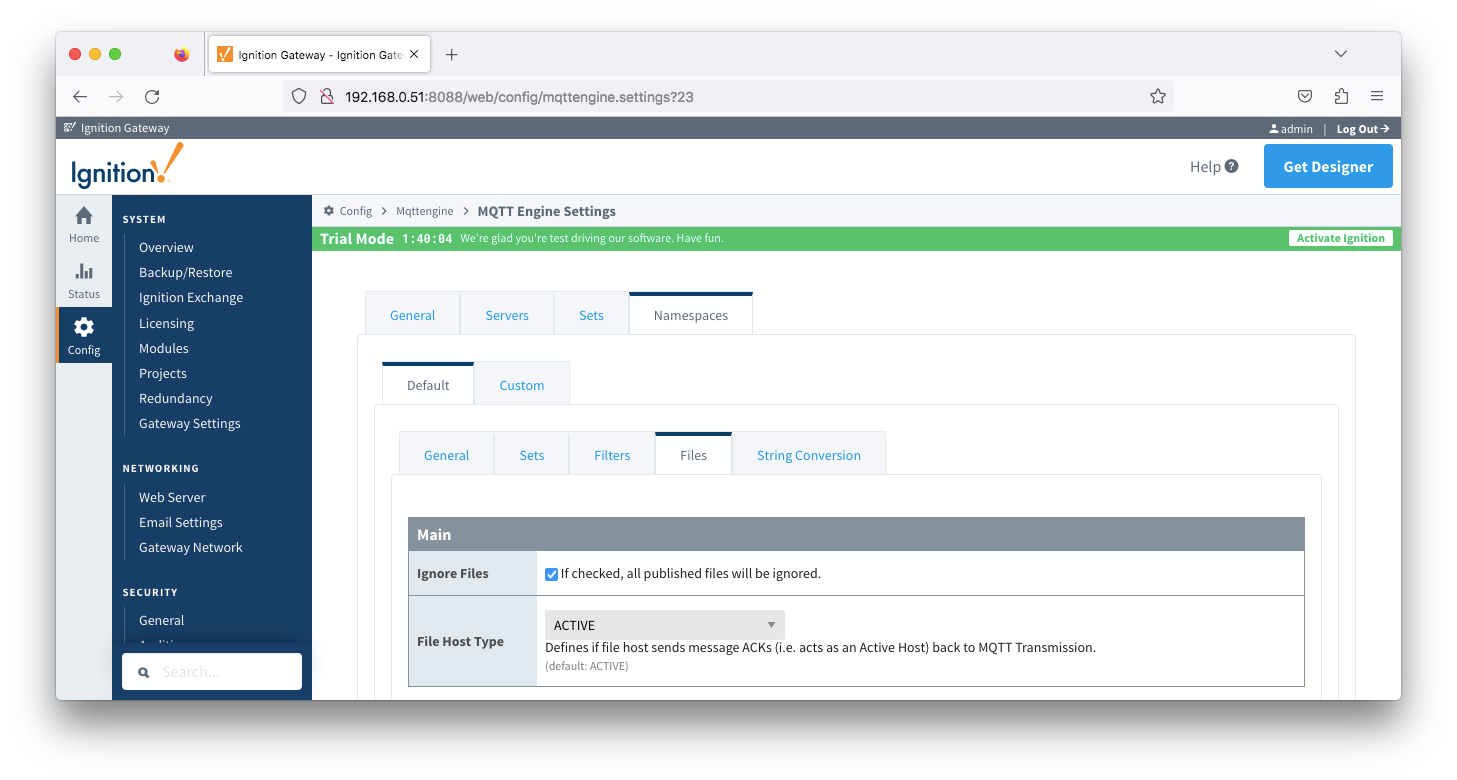Screen dimensions: 1457x780
Task: Open Gateway Settings in the sidebar
Action: [190, 423]
